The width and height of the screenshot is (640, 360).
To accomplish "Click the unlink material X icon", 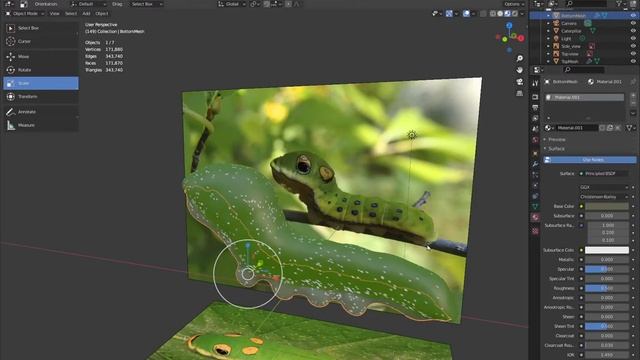I will click(x=618, y=128).
